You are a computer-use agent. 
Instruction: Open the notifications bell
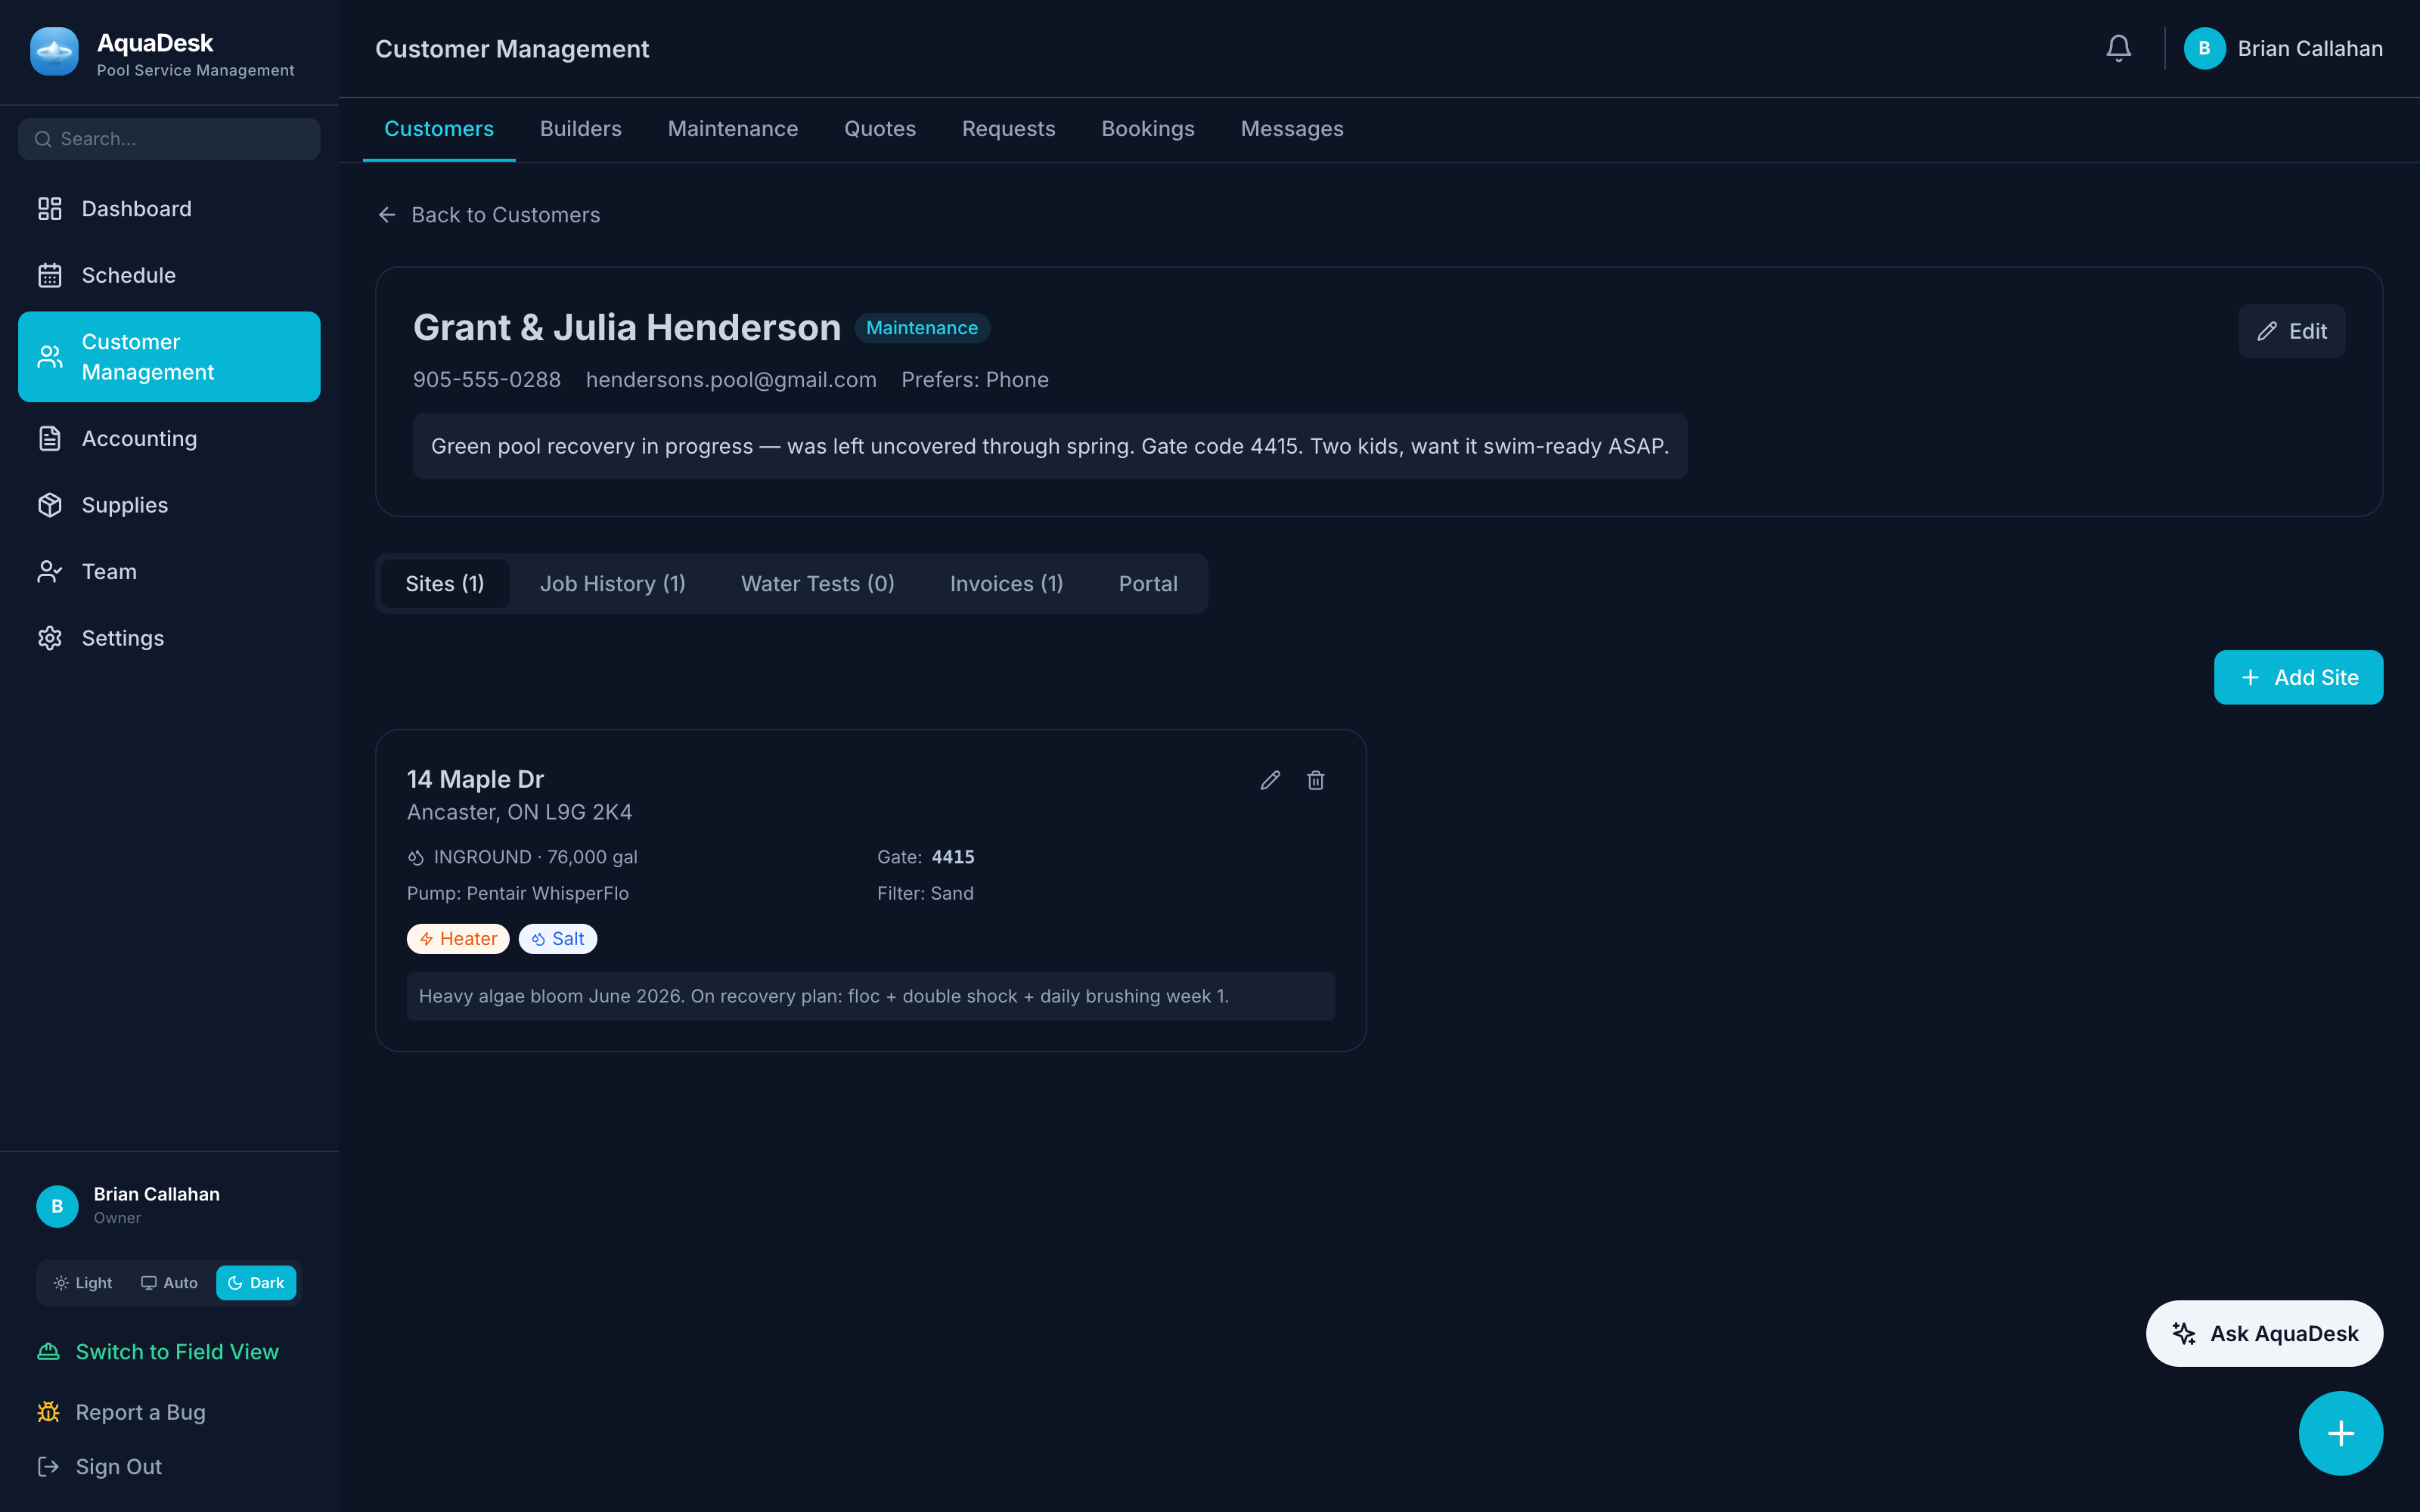coord(2118,48)
